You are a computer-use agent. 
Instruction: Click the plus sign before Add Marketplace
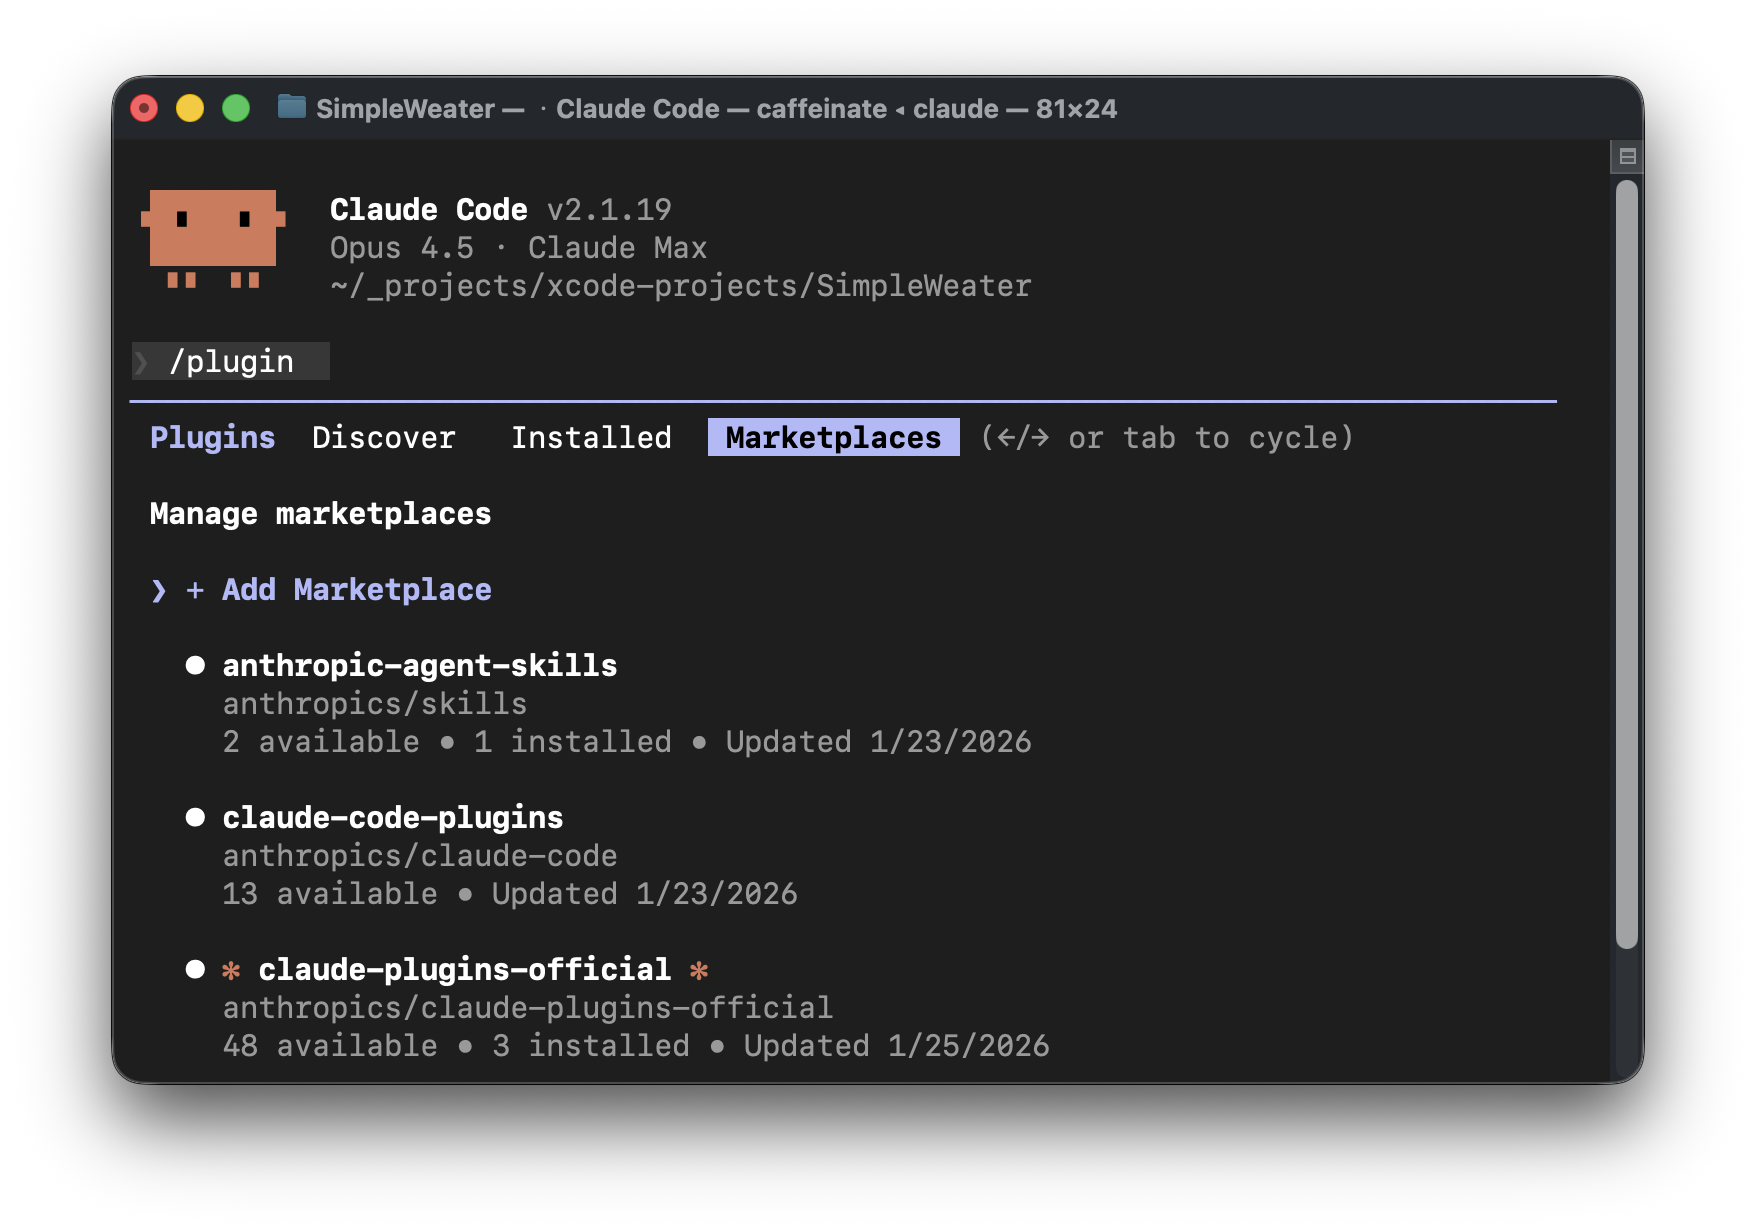195,590
